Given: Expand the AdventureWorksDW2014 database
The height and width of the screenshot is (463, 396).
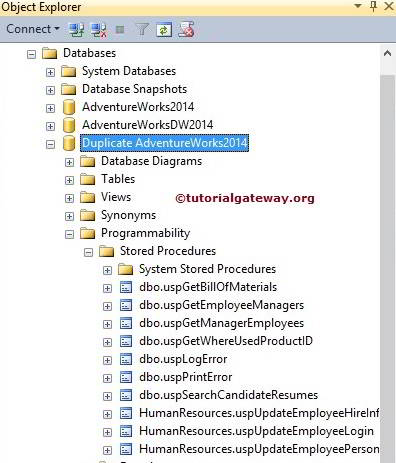Looking at the screenshot, I should pyautogui.click(x=50, y=126).
